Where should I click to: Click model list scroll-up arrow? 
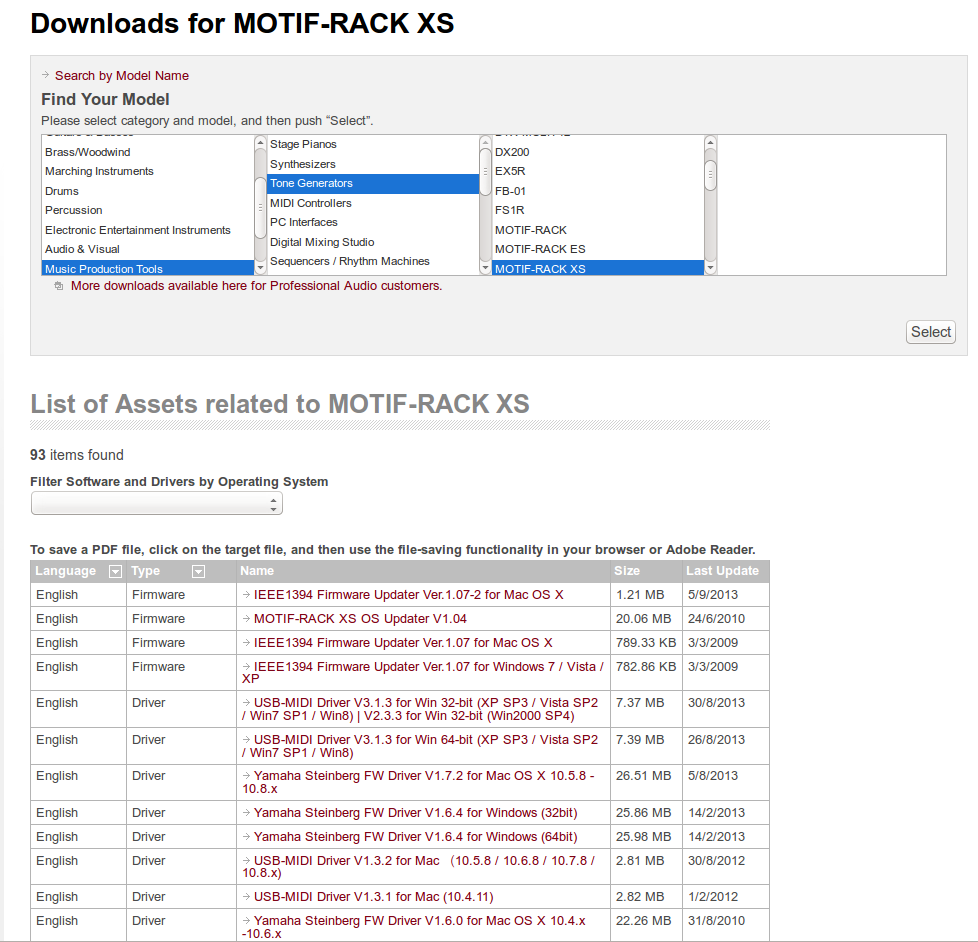[710, 142]
